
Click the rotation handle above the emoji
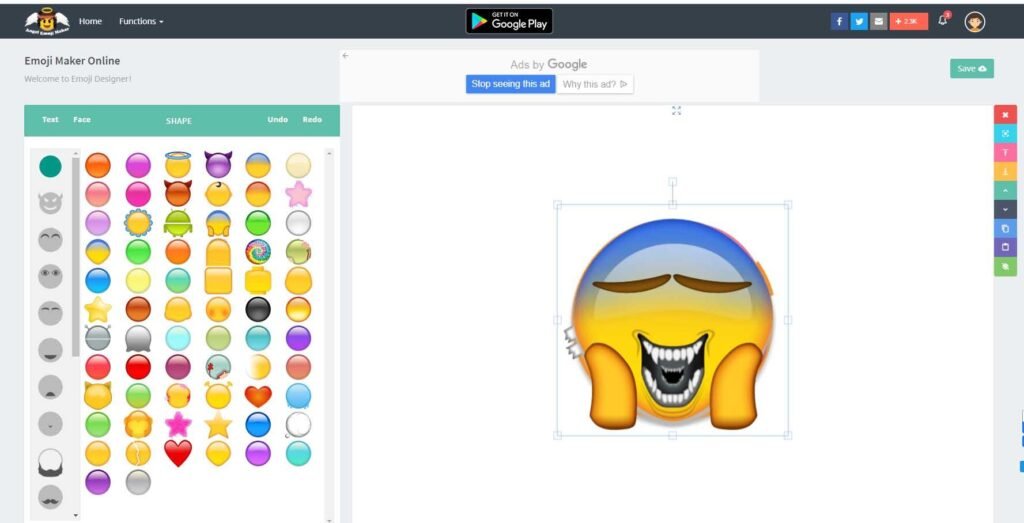point(673,182)
